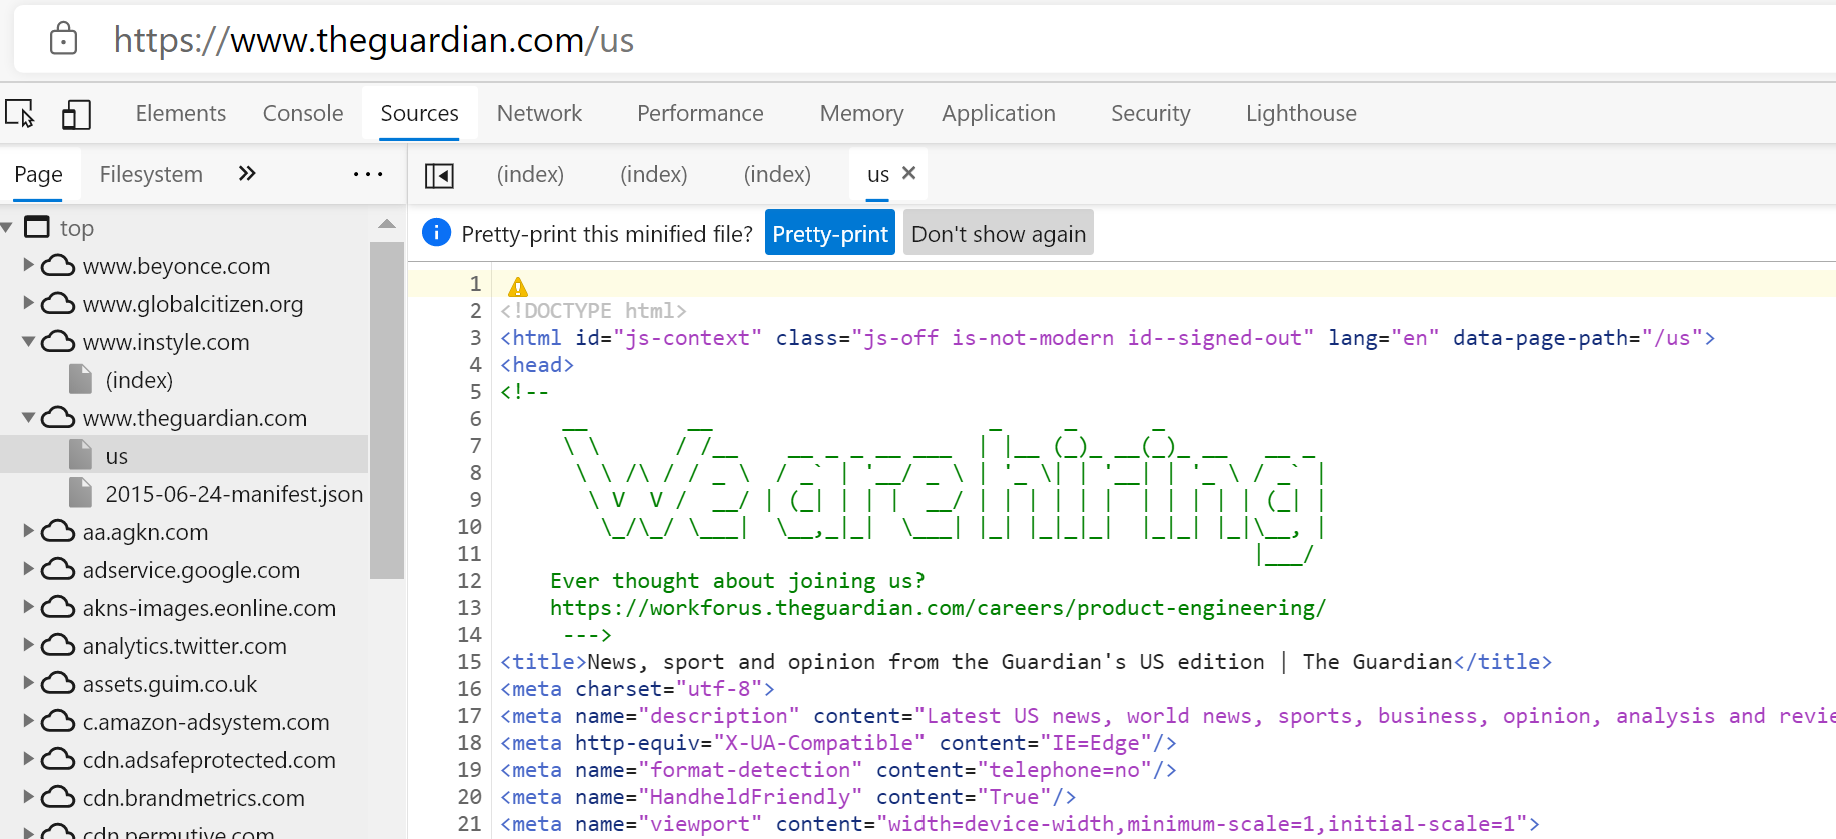Click the careers URL on line 13
Screen dimensions: 1836x839
click(938, 607)
